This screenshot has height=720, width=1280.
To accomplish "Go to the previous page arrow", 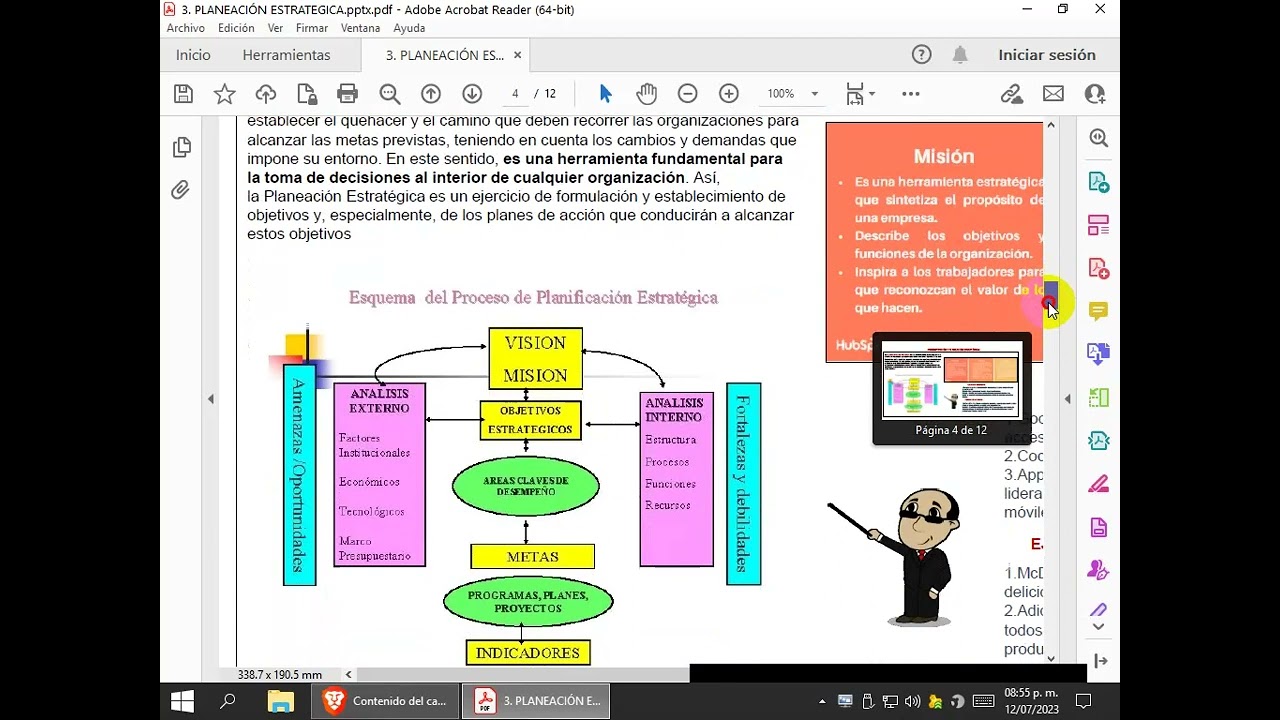I will pos(431,94).
